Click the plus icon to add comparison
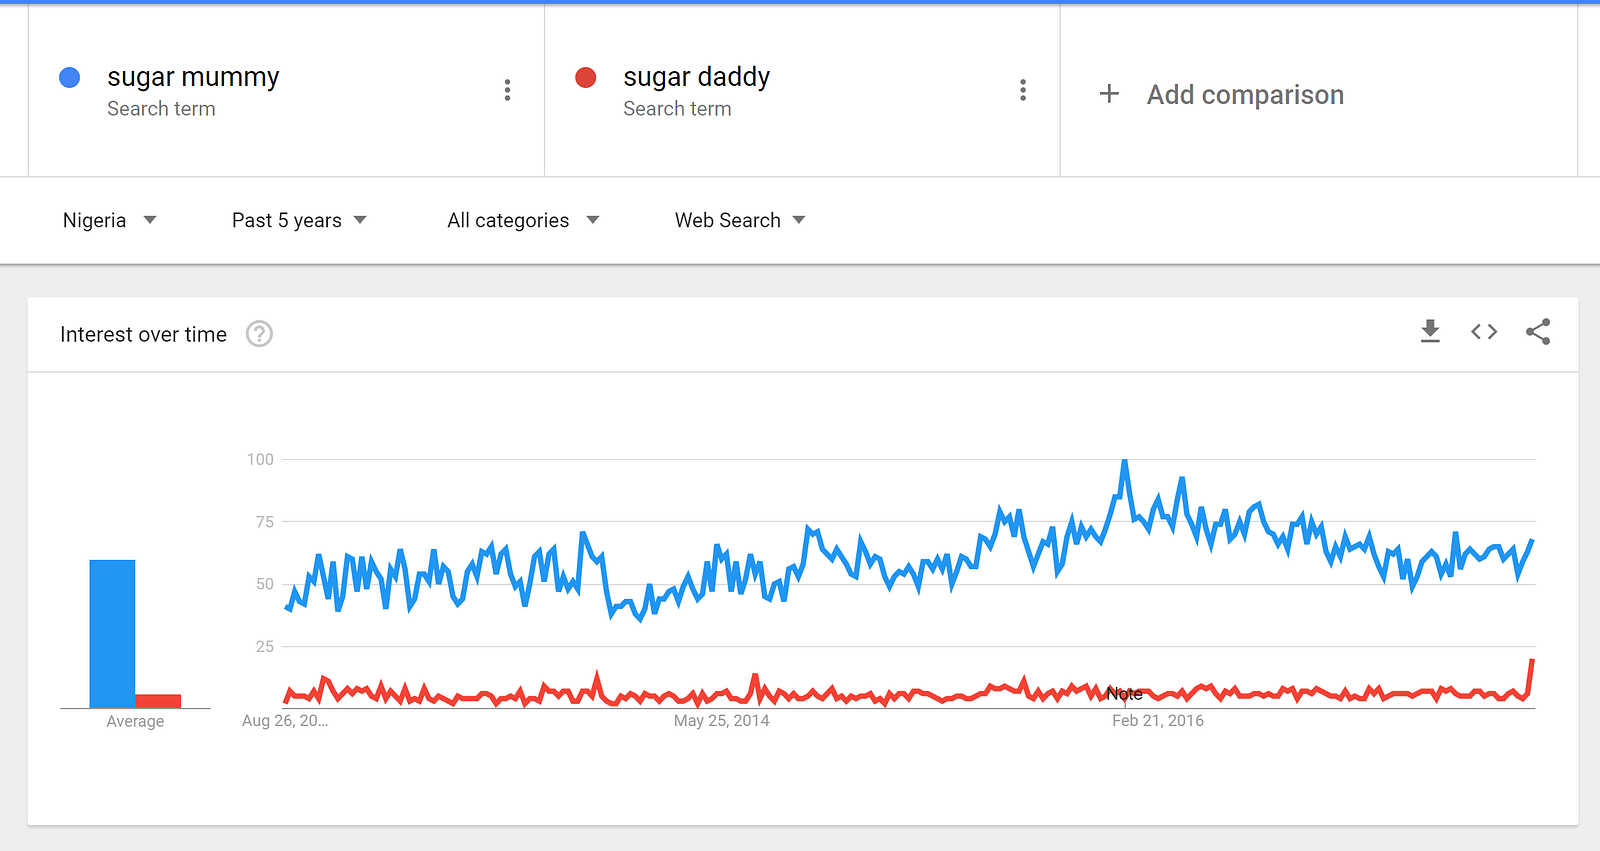1600x851 pixels. point(1109,94)
